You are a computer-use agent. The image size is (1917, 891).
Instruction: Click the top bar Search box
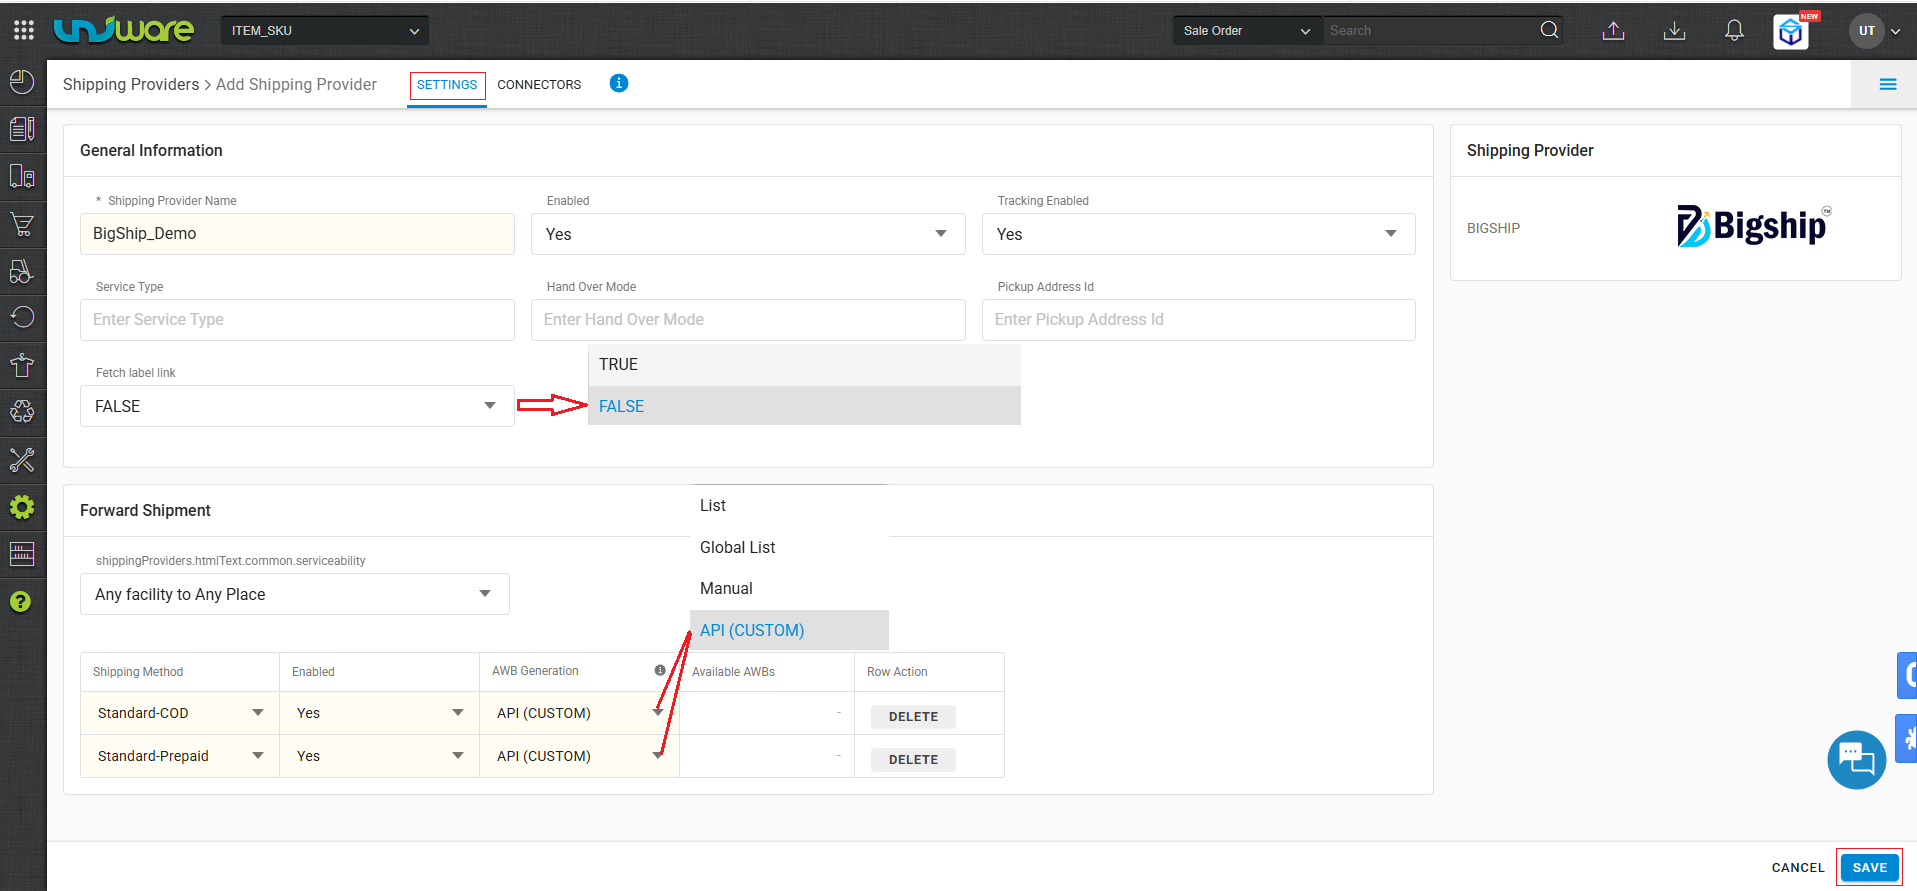(1430, 31)
